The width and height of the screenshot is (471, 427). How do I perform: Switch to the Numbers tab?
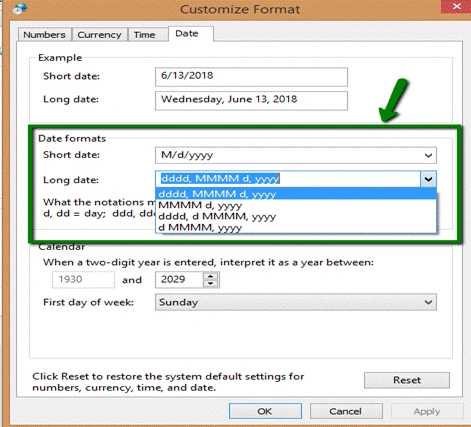click(44, 35)
